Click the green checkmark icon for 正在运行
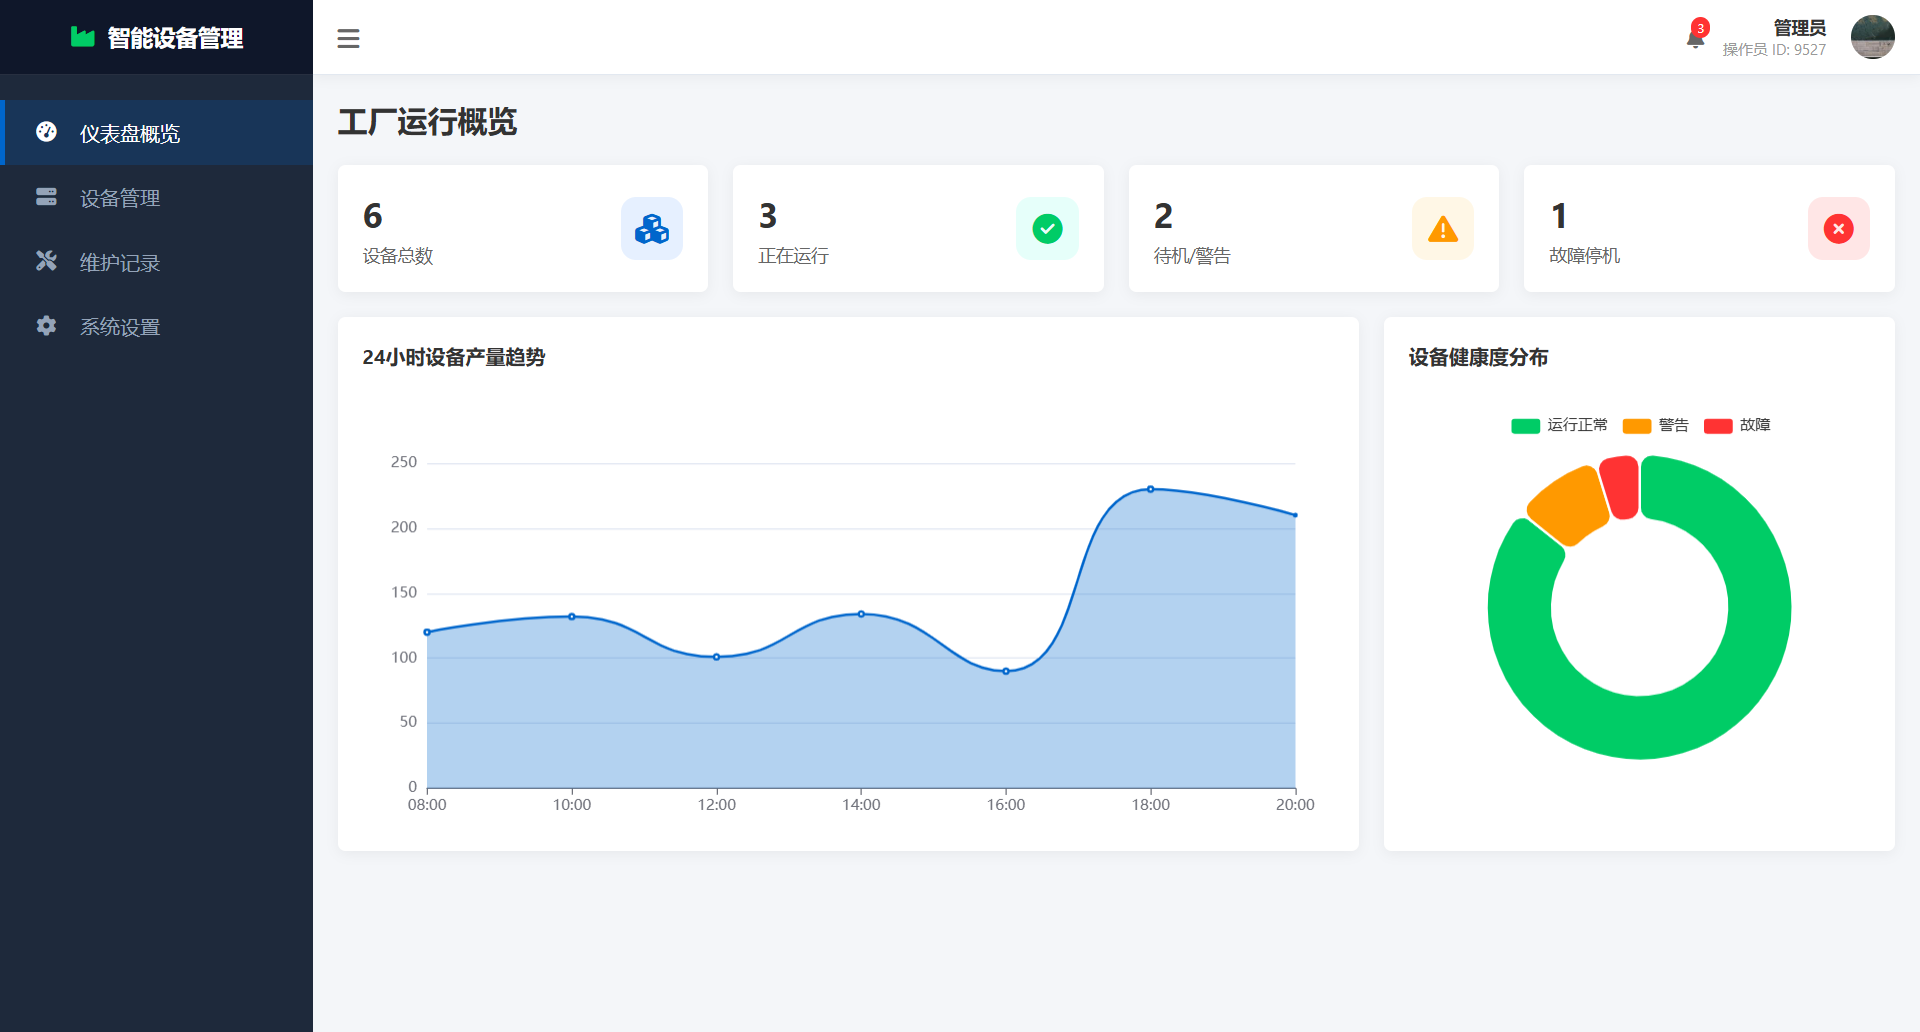Screen dimensions: 1920x1032 pos(1047,229)
